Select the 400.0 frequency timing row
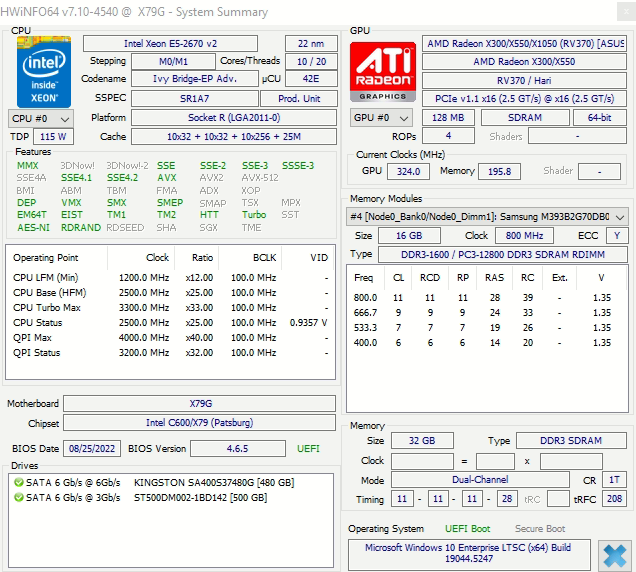636x572 pixels. click(487, 343)
